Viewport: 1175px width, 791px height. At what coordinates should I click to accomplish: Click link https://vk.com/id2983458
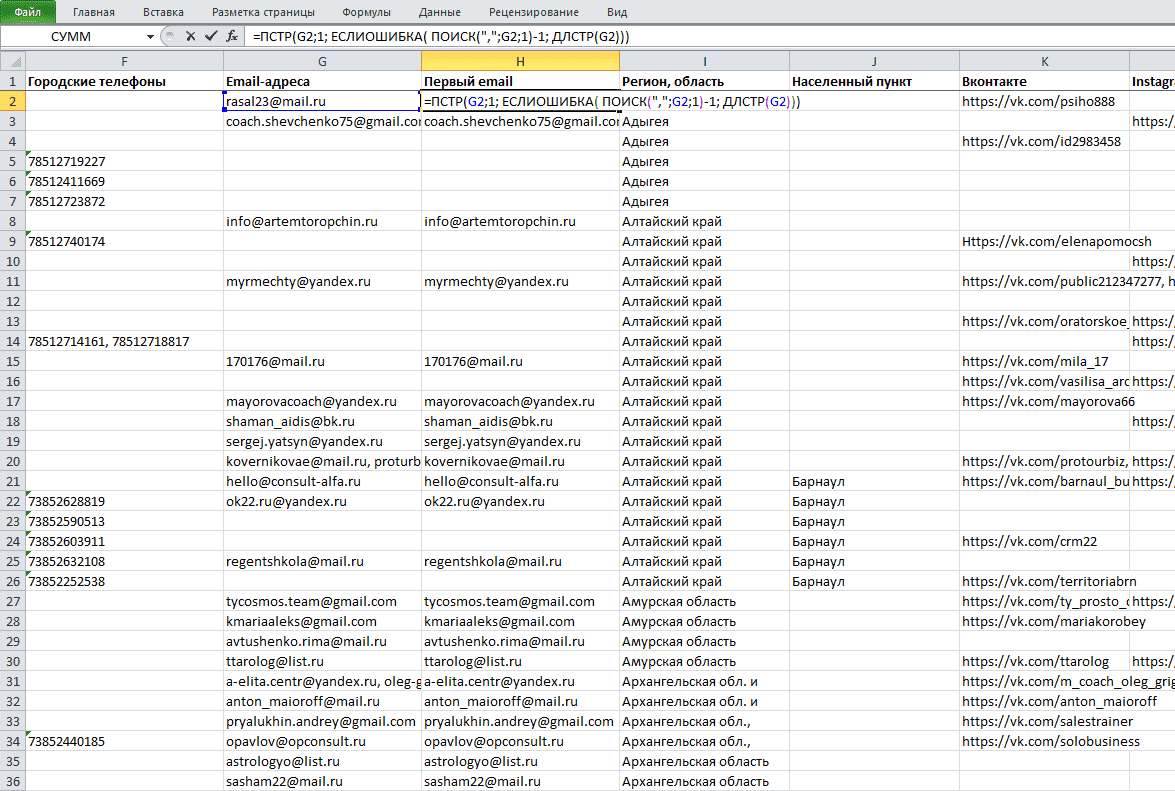(x=1042, y=141)
